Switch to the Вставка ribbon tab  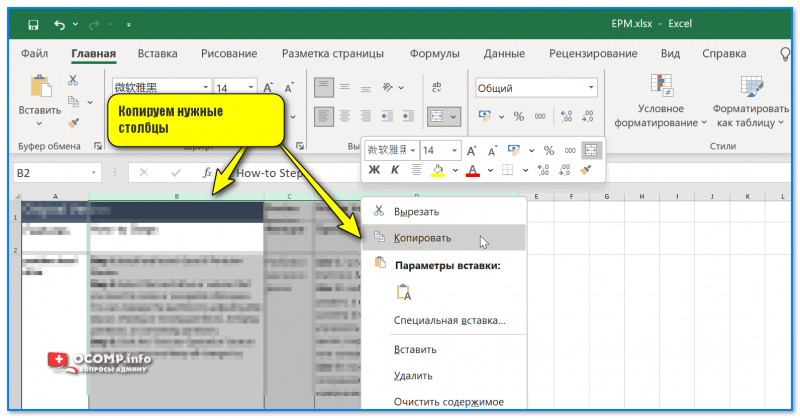pos(158,54)
